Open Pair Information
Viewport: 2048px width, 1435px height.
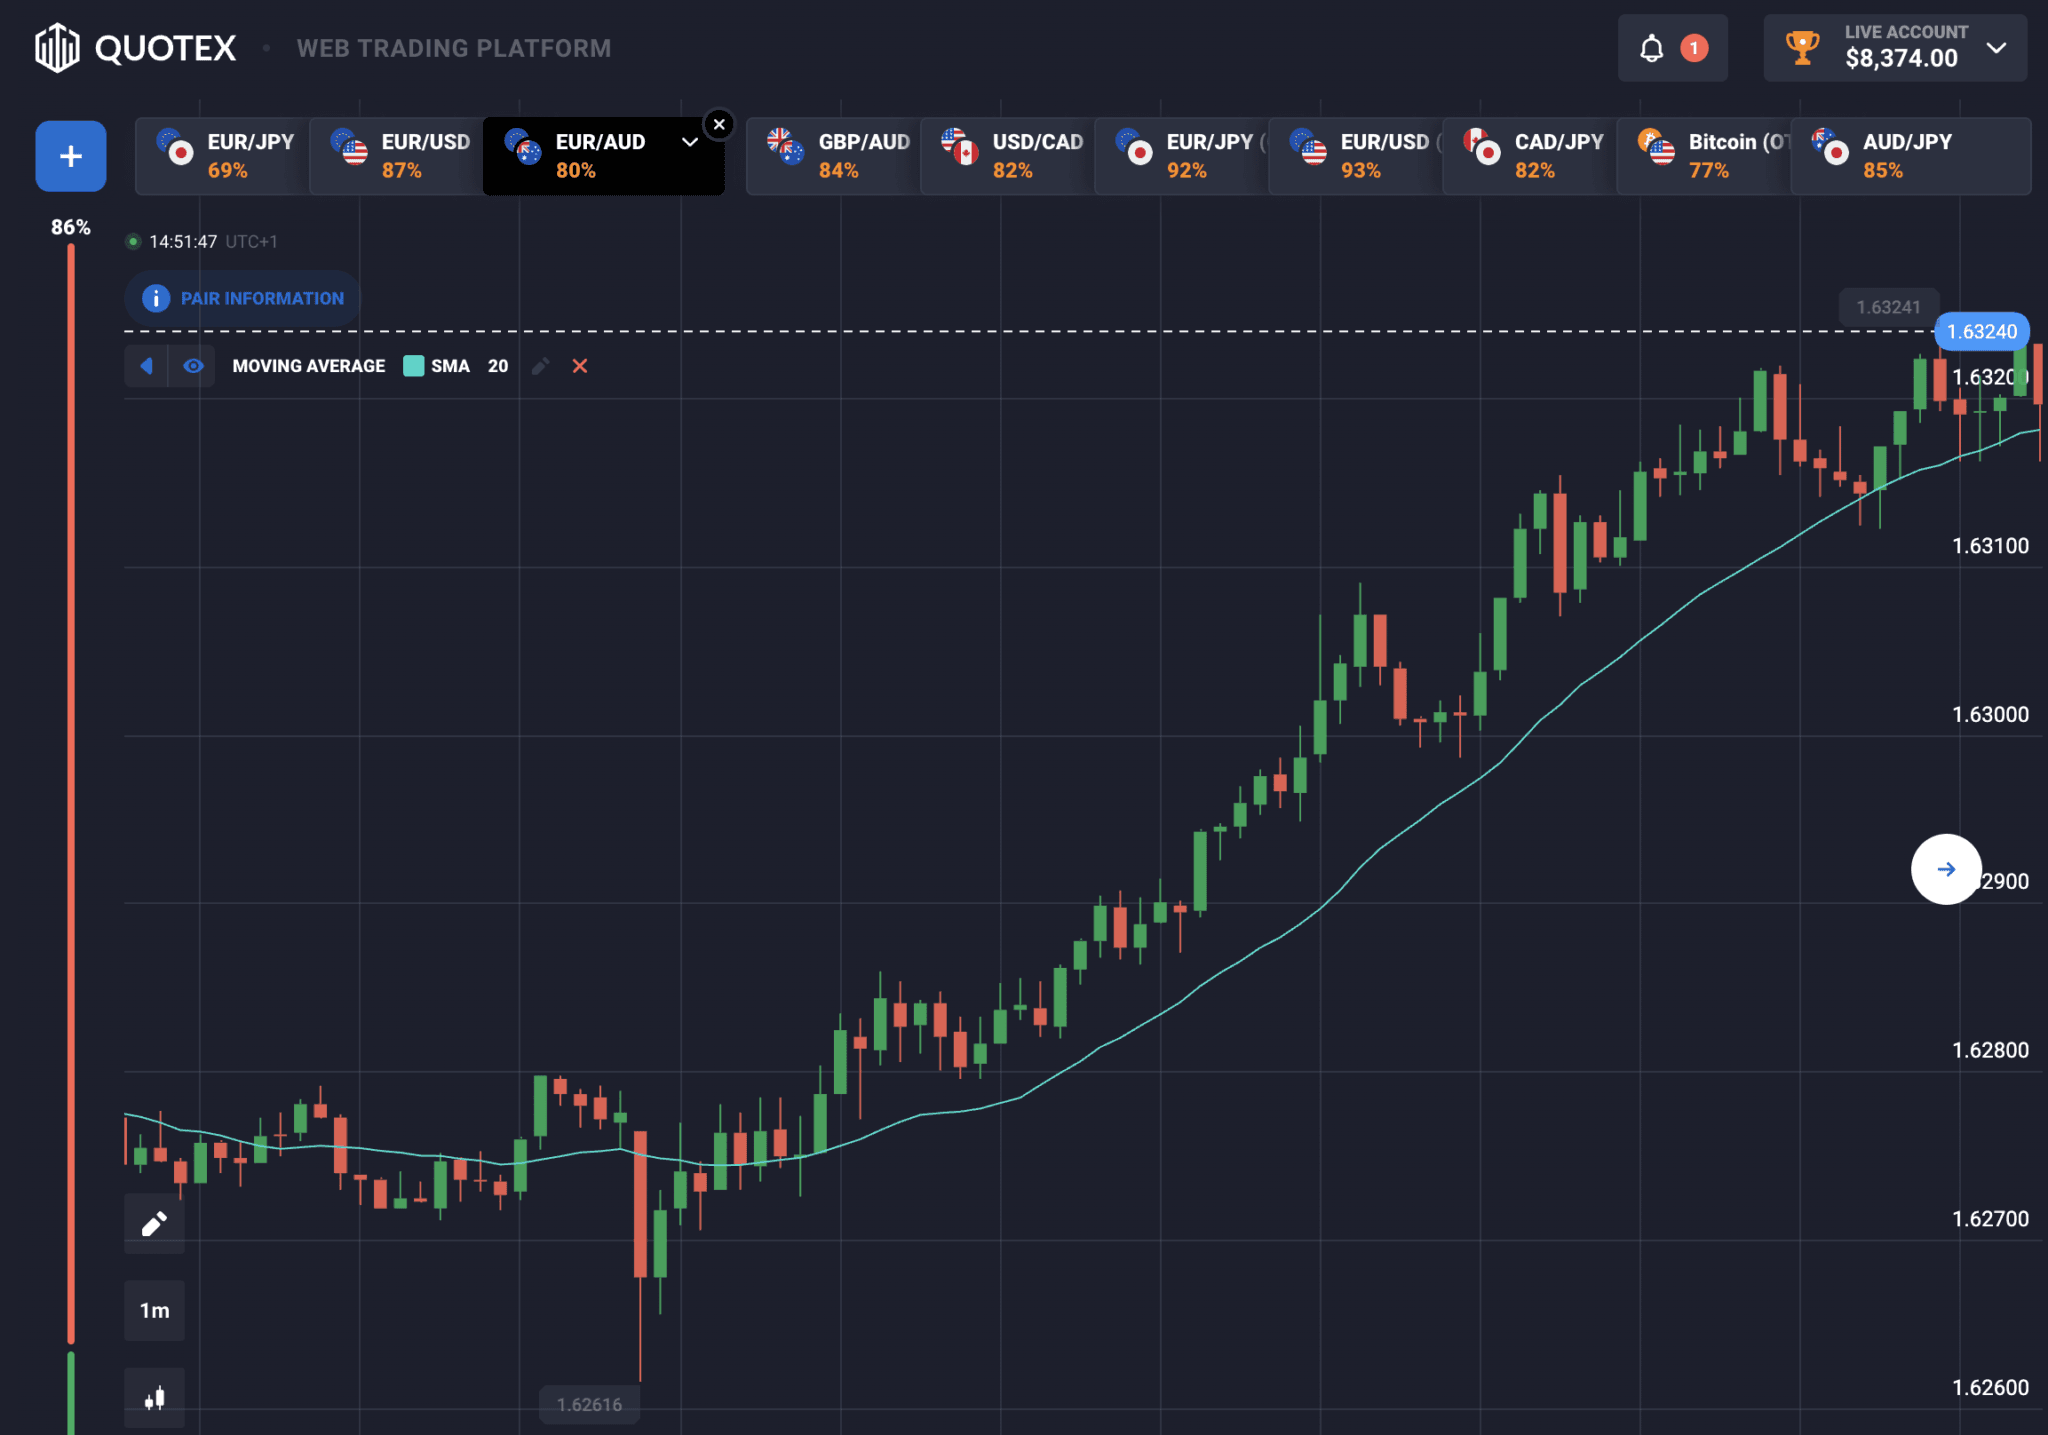coord(243,298)
